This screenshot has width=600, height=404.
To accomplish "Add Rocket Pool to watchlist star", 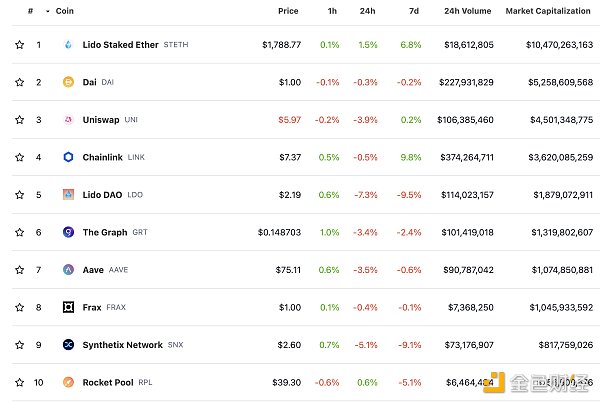I will coord(19,382).
